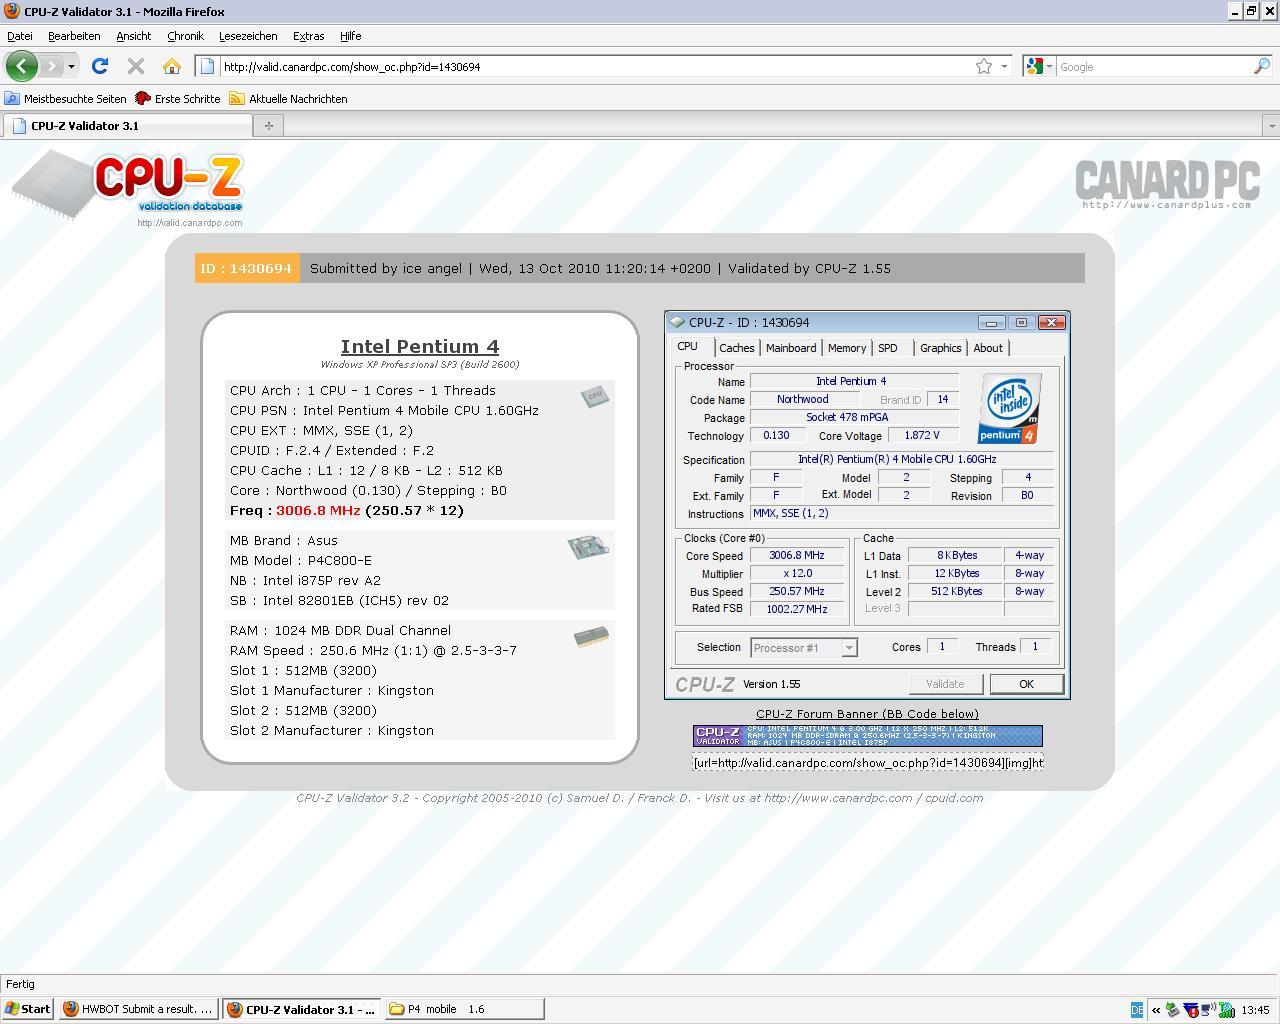Image resolution: width=1280 pixels, height=1024 pixels.
Task: Click Slot 1 Manufacturer : Kingston row
Action: (331, 690)
